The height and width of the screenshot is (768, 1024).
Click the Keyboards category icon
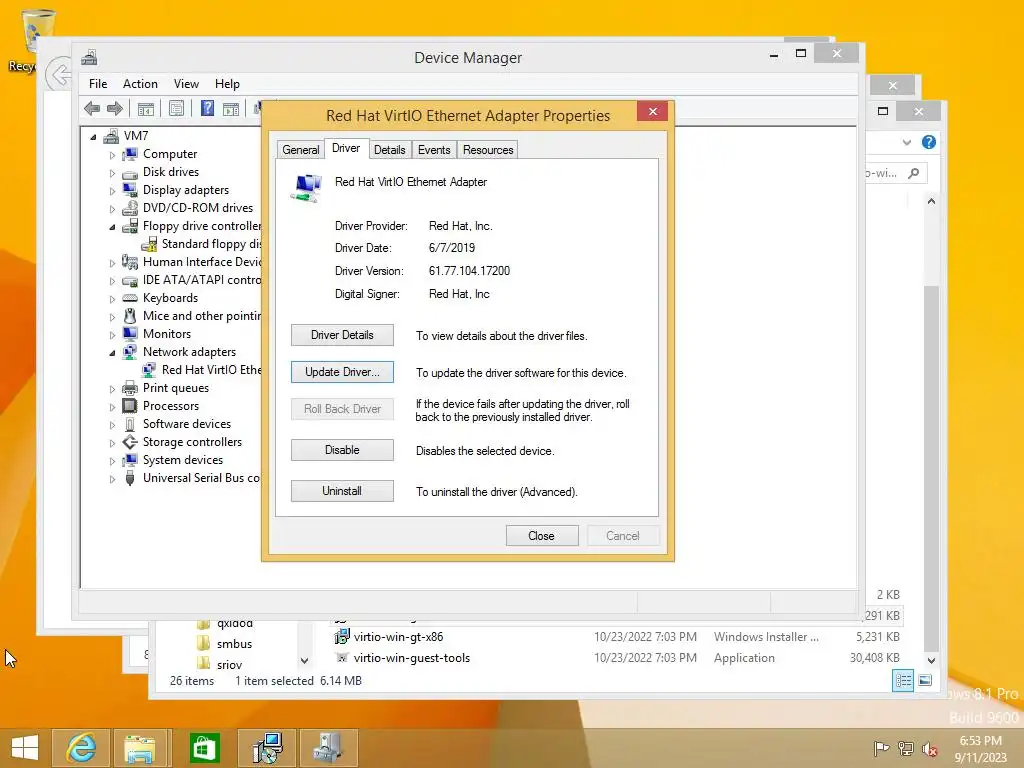(x=130, y=298)
